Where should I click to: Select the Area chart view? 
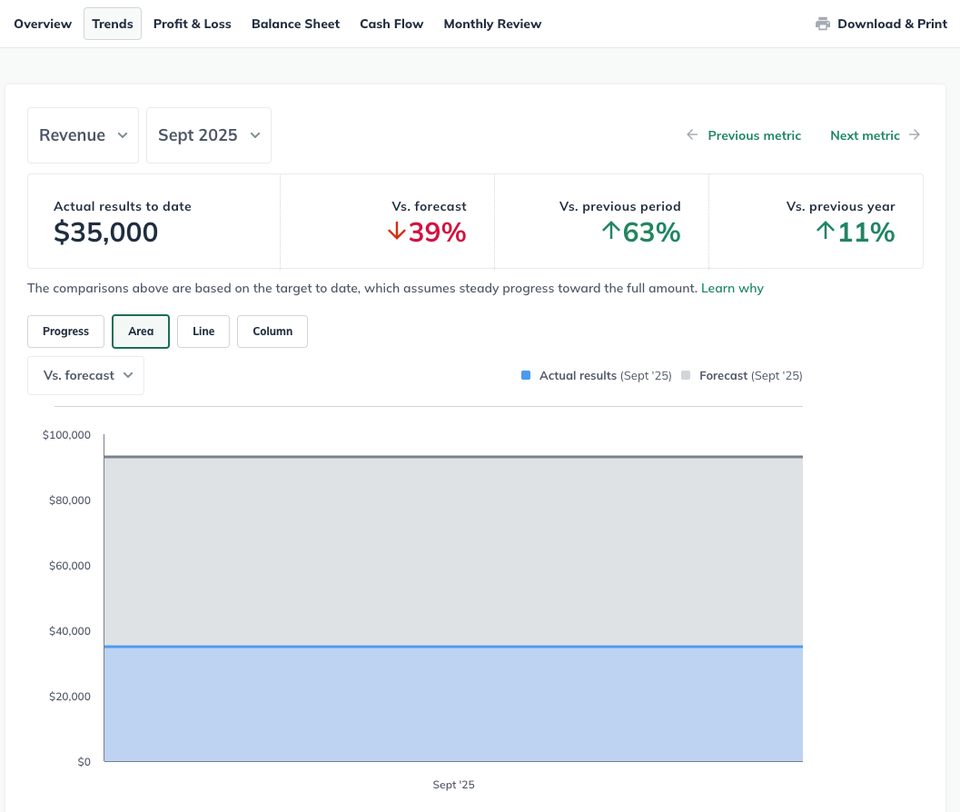pos(141,331)
